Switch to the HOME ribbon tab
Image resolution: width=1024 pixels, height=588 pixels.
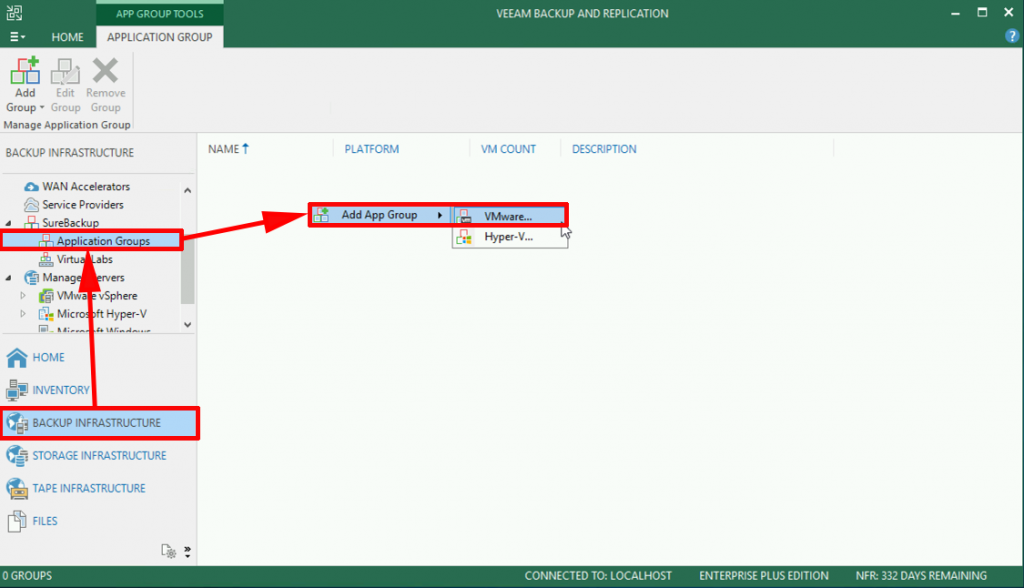(x=67, y=37)
